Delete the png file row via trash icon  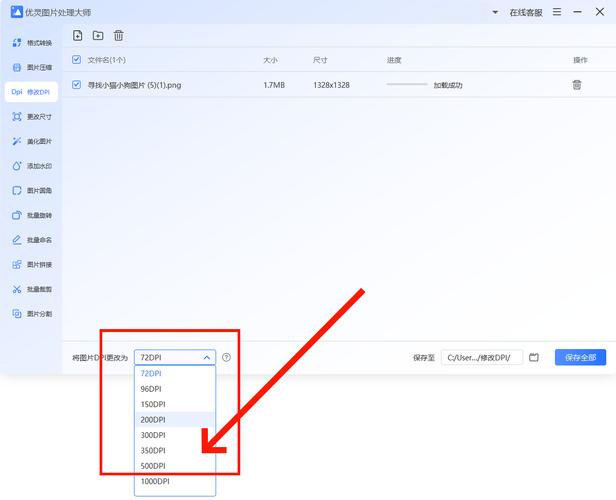576,85
